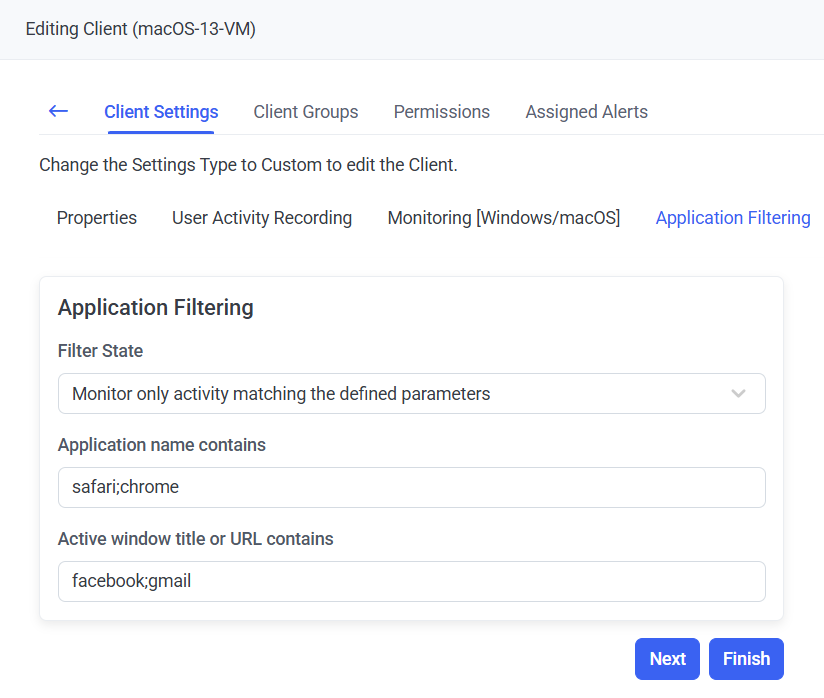Click the Filter State label

tap(100, 351)
